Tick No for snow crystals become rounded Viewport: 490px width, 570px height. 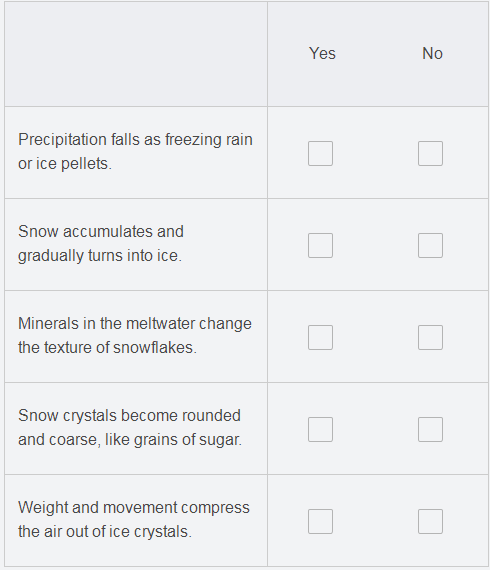pyautogui.click(x=430, y=429)
